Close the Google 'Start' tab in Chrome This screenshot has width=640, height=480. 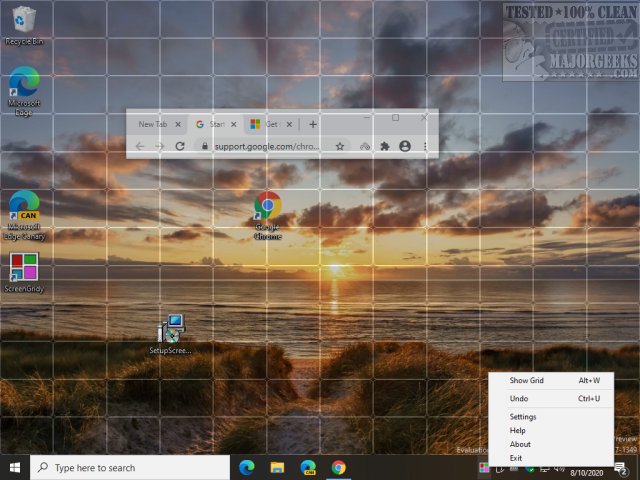[233, 124]
